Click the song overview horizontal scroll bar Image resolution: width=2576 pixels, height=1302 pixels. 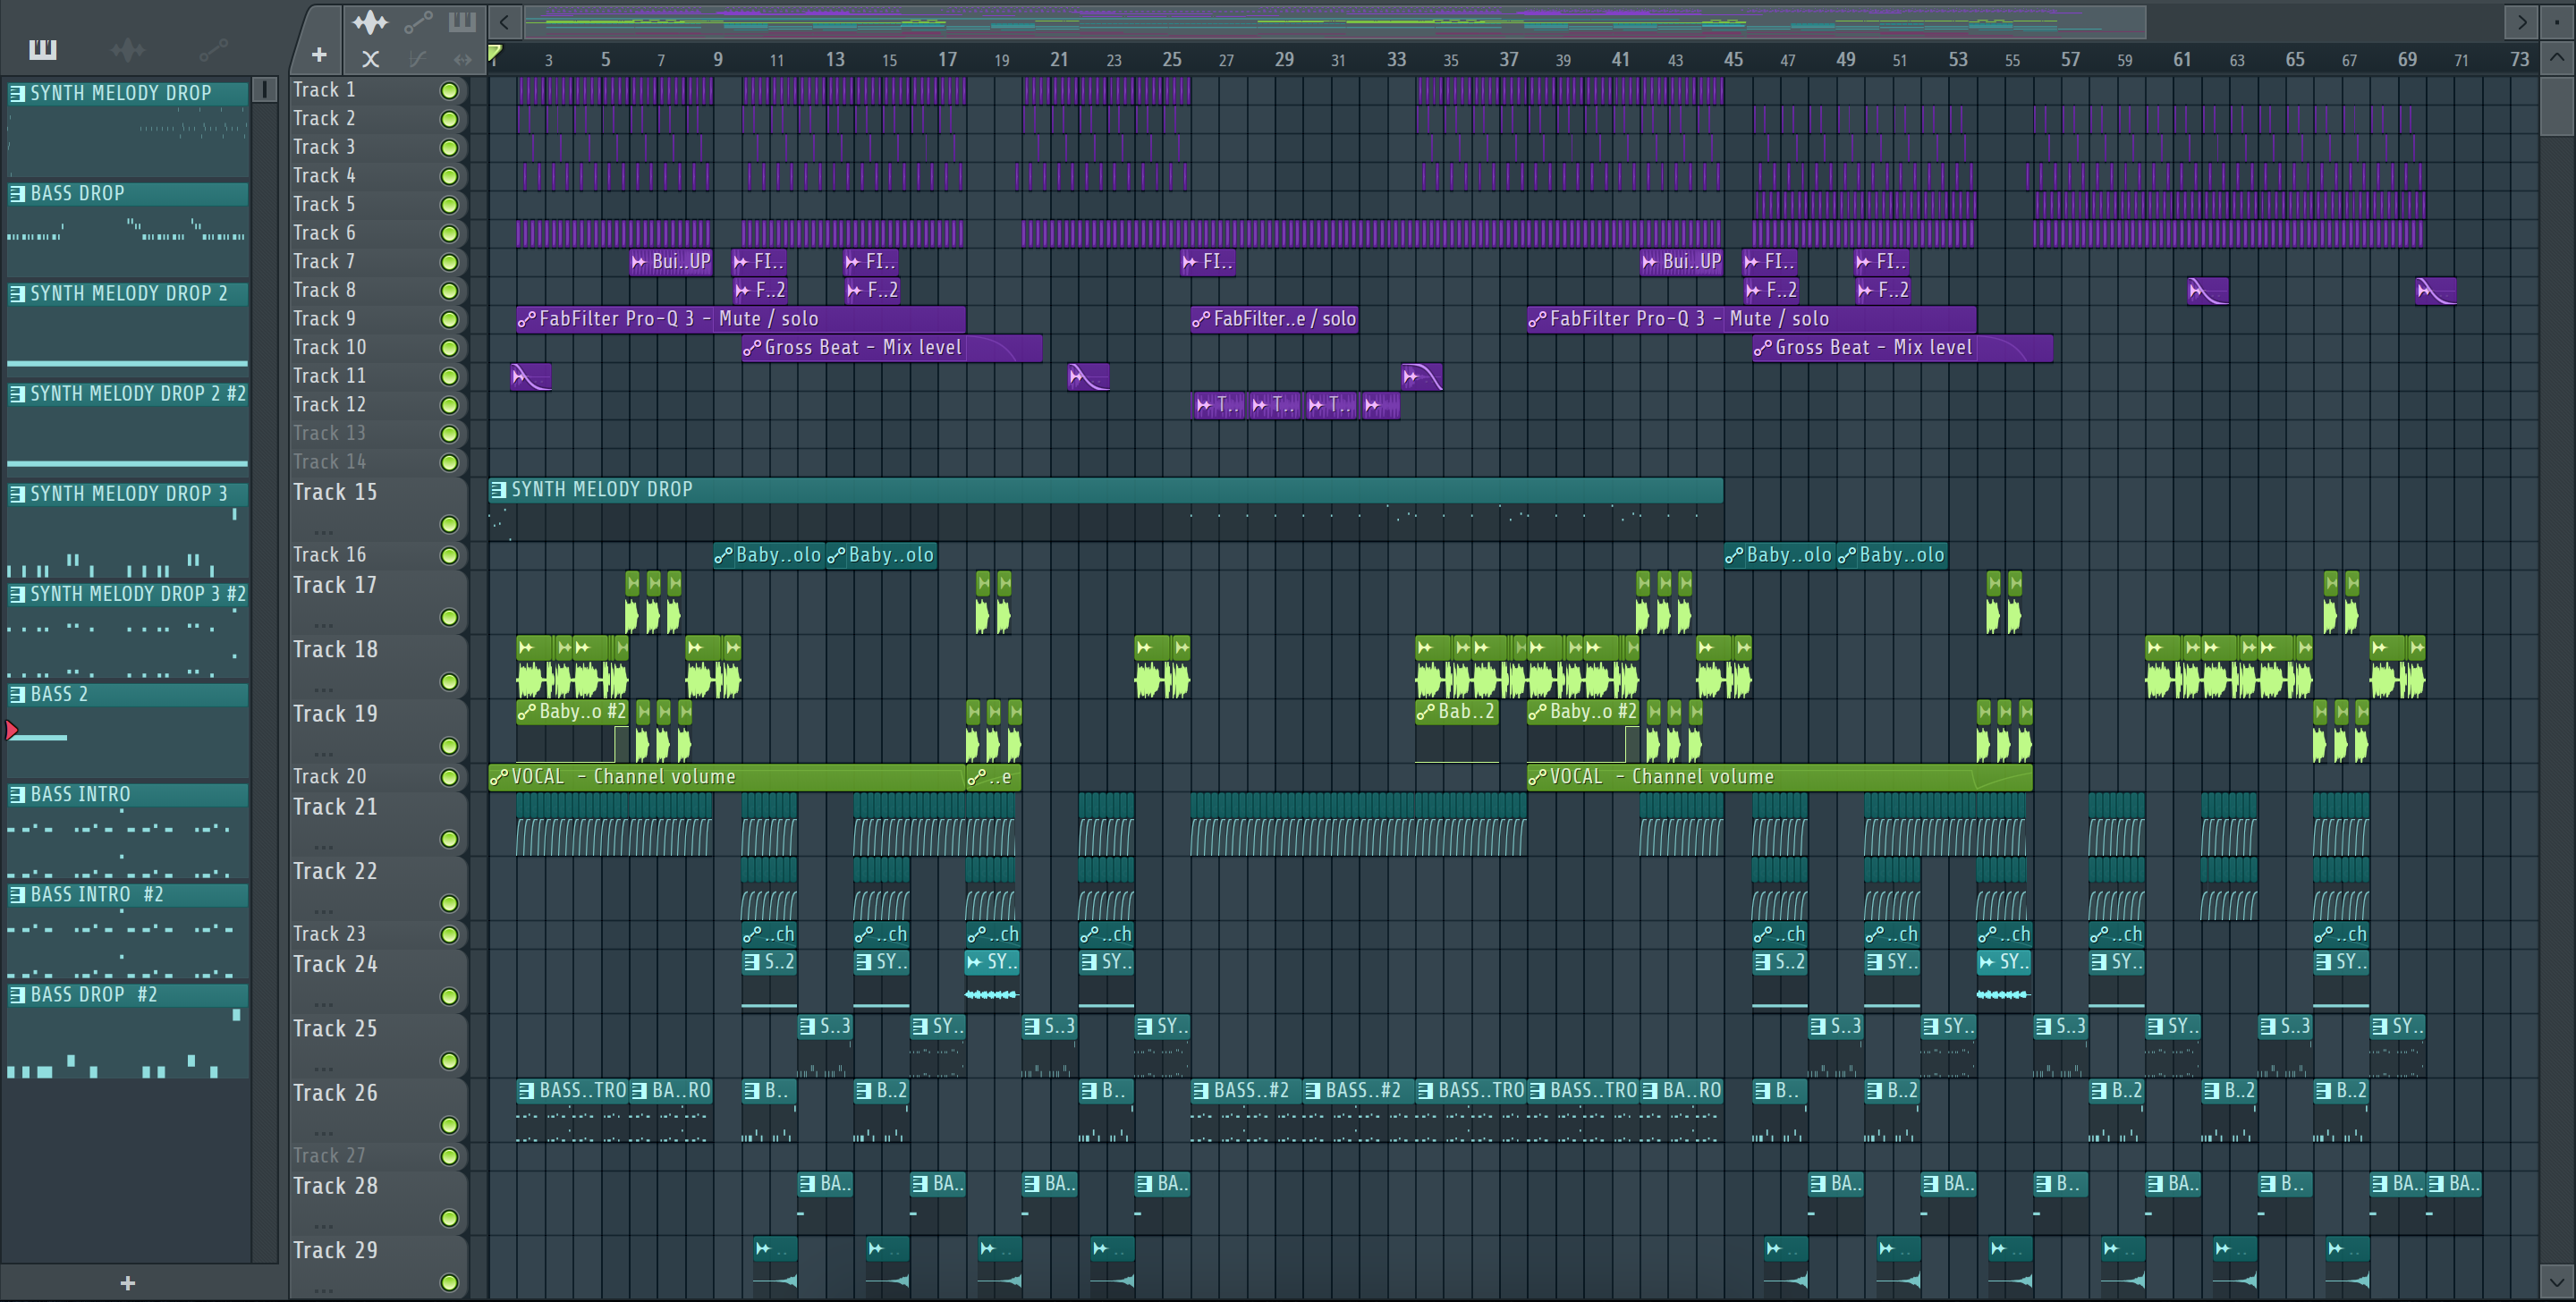(x=1335, y=22)
